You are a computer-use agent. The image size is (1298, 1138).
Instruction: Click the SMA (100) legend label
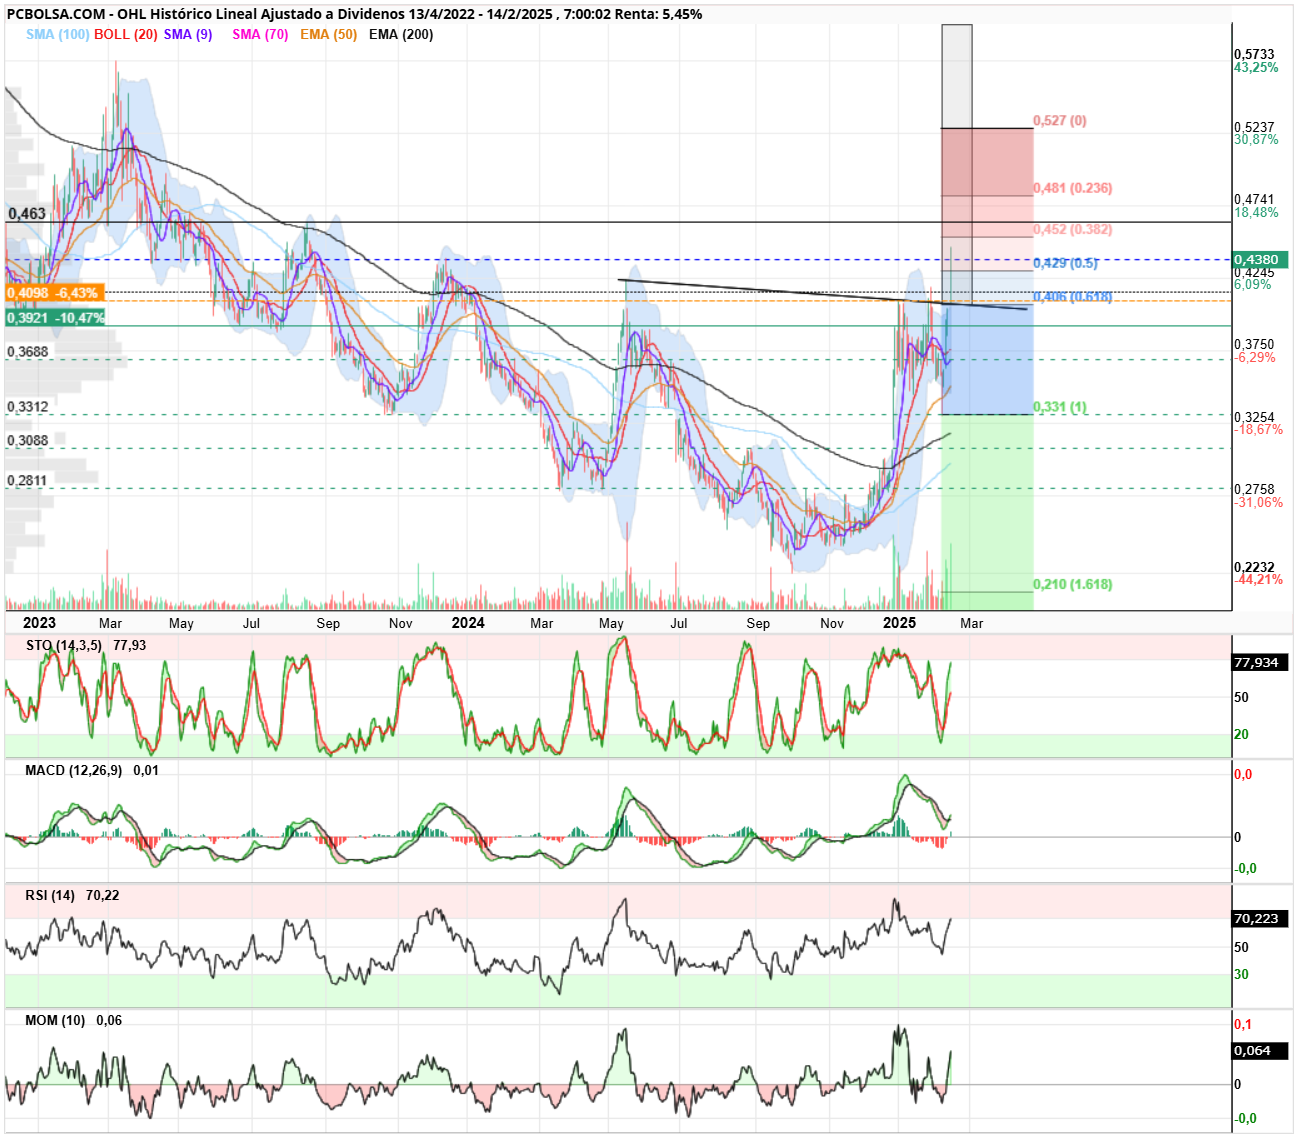(x=57, y=34)
